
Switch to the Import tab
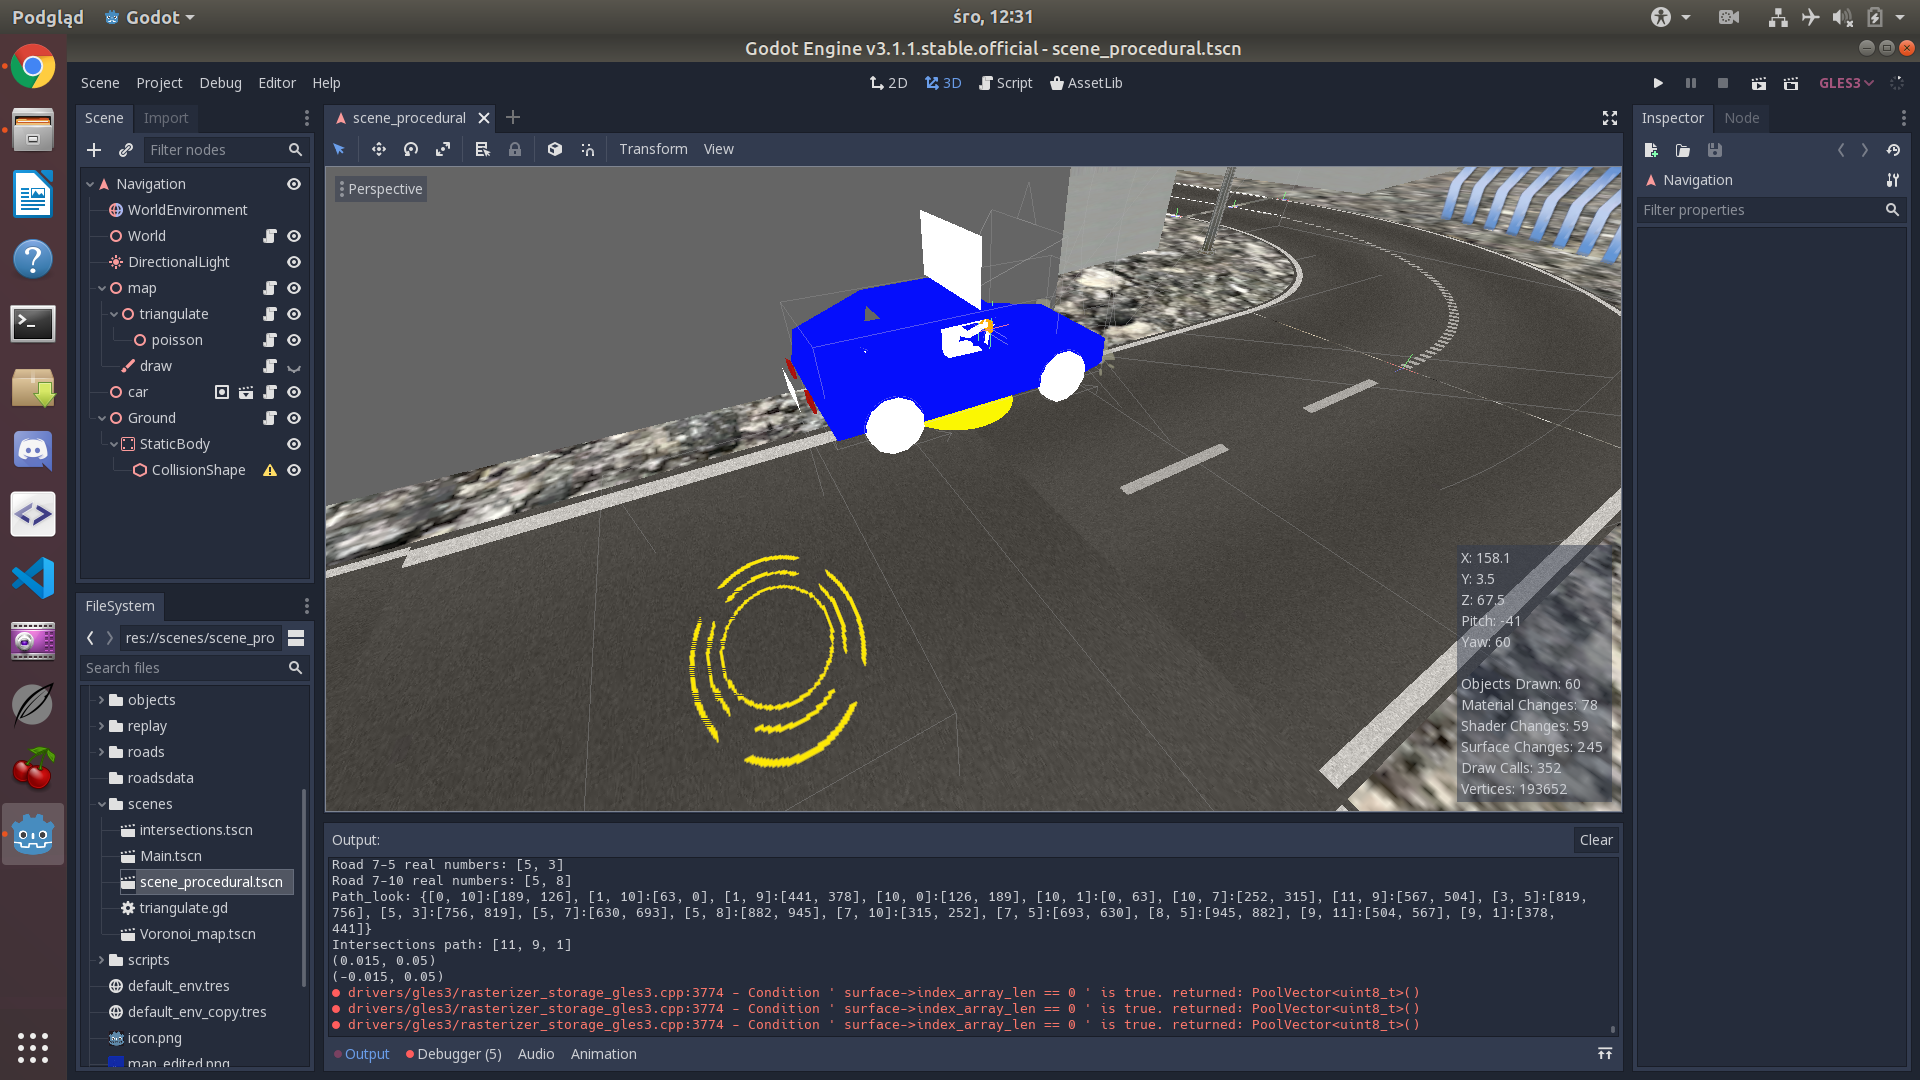click(166, 118)
